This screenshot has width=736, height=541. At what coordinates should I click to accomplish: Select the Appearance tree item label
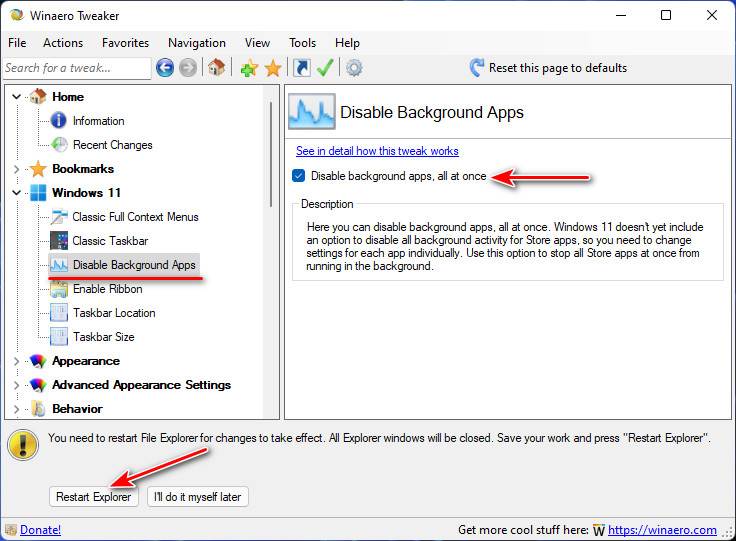[x=86, y=361]
